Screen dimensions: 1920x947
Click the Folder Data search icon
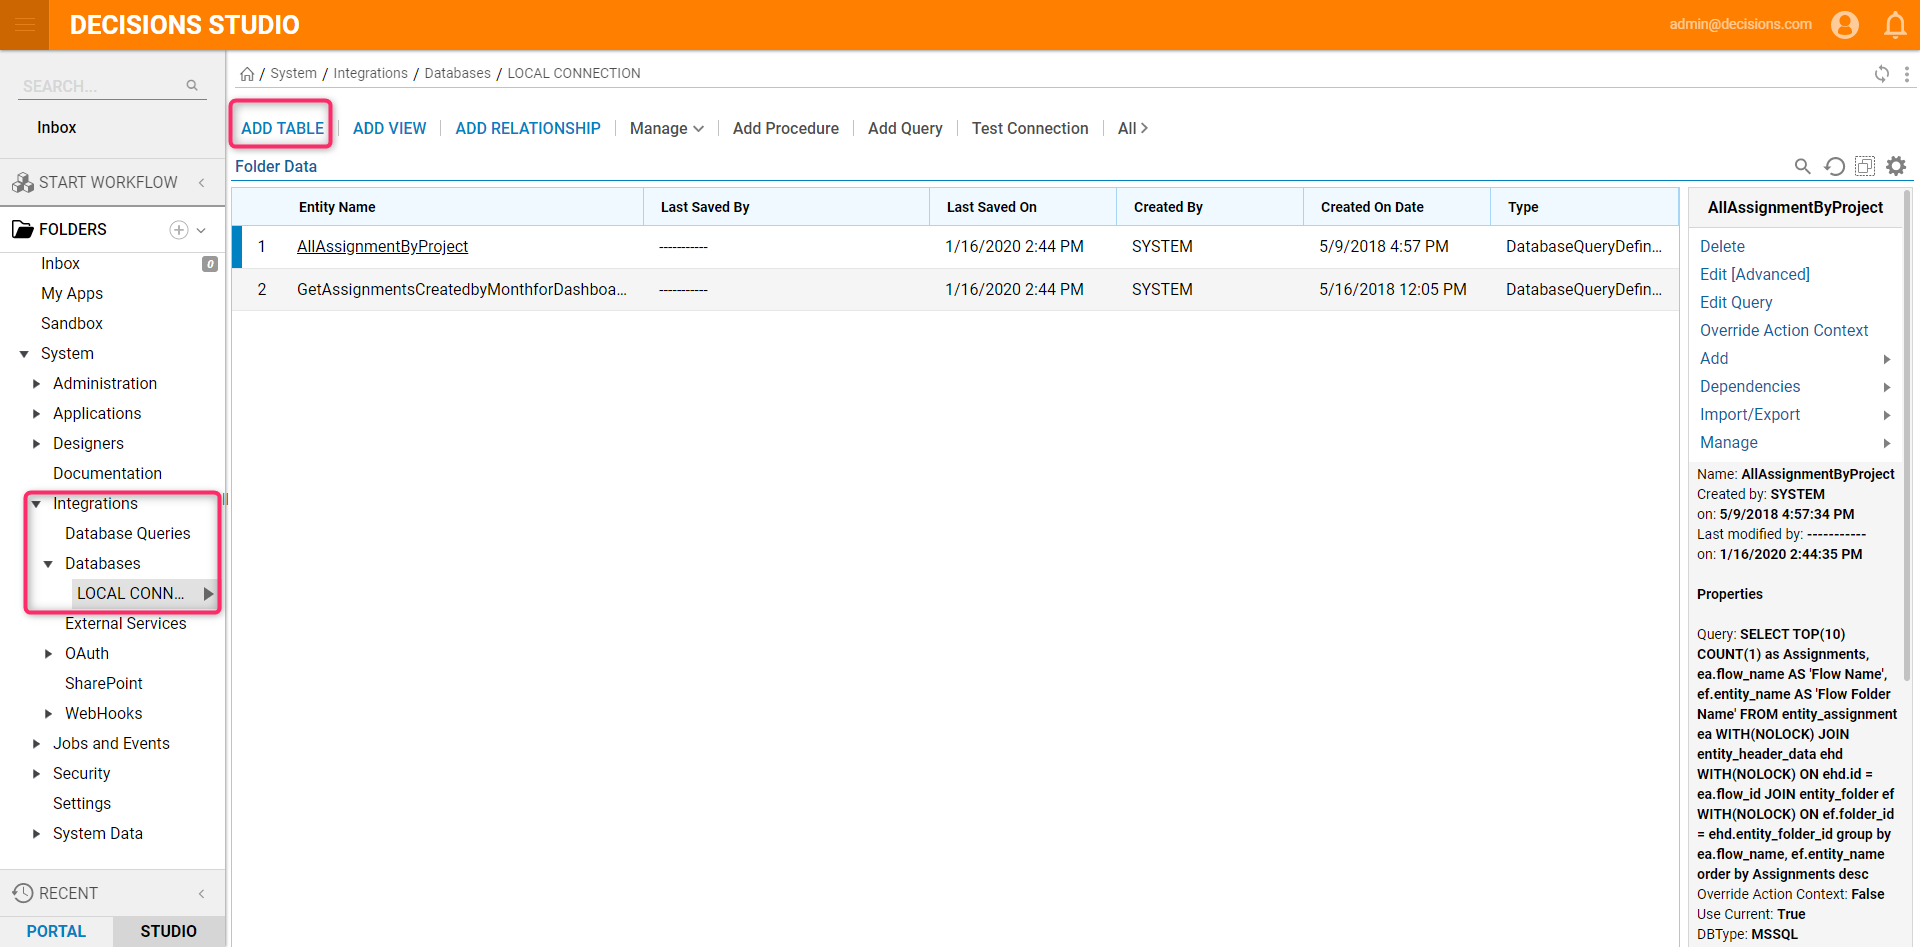1802,166
